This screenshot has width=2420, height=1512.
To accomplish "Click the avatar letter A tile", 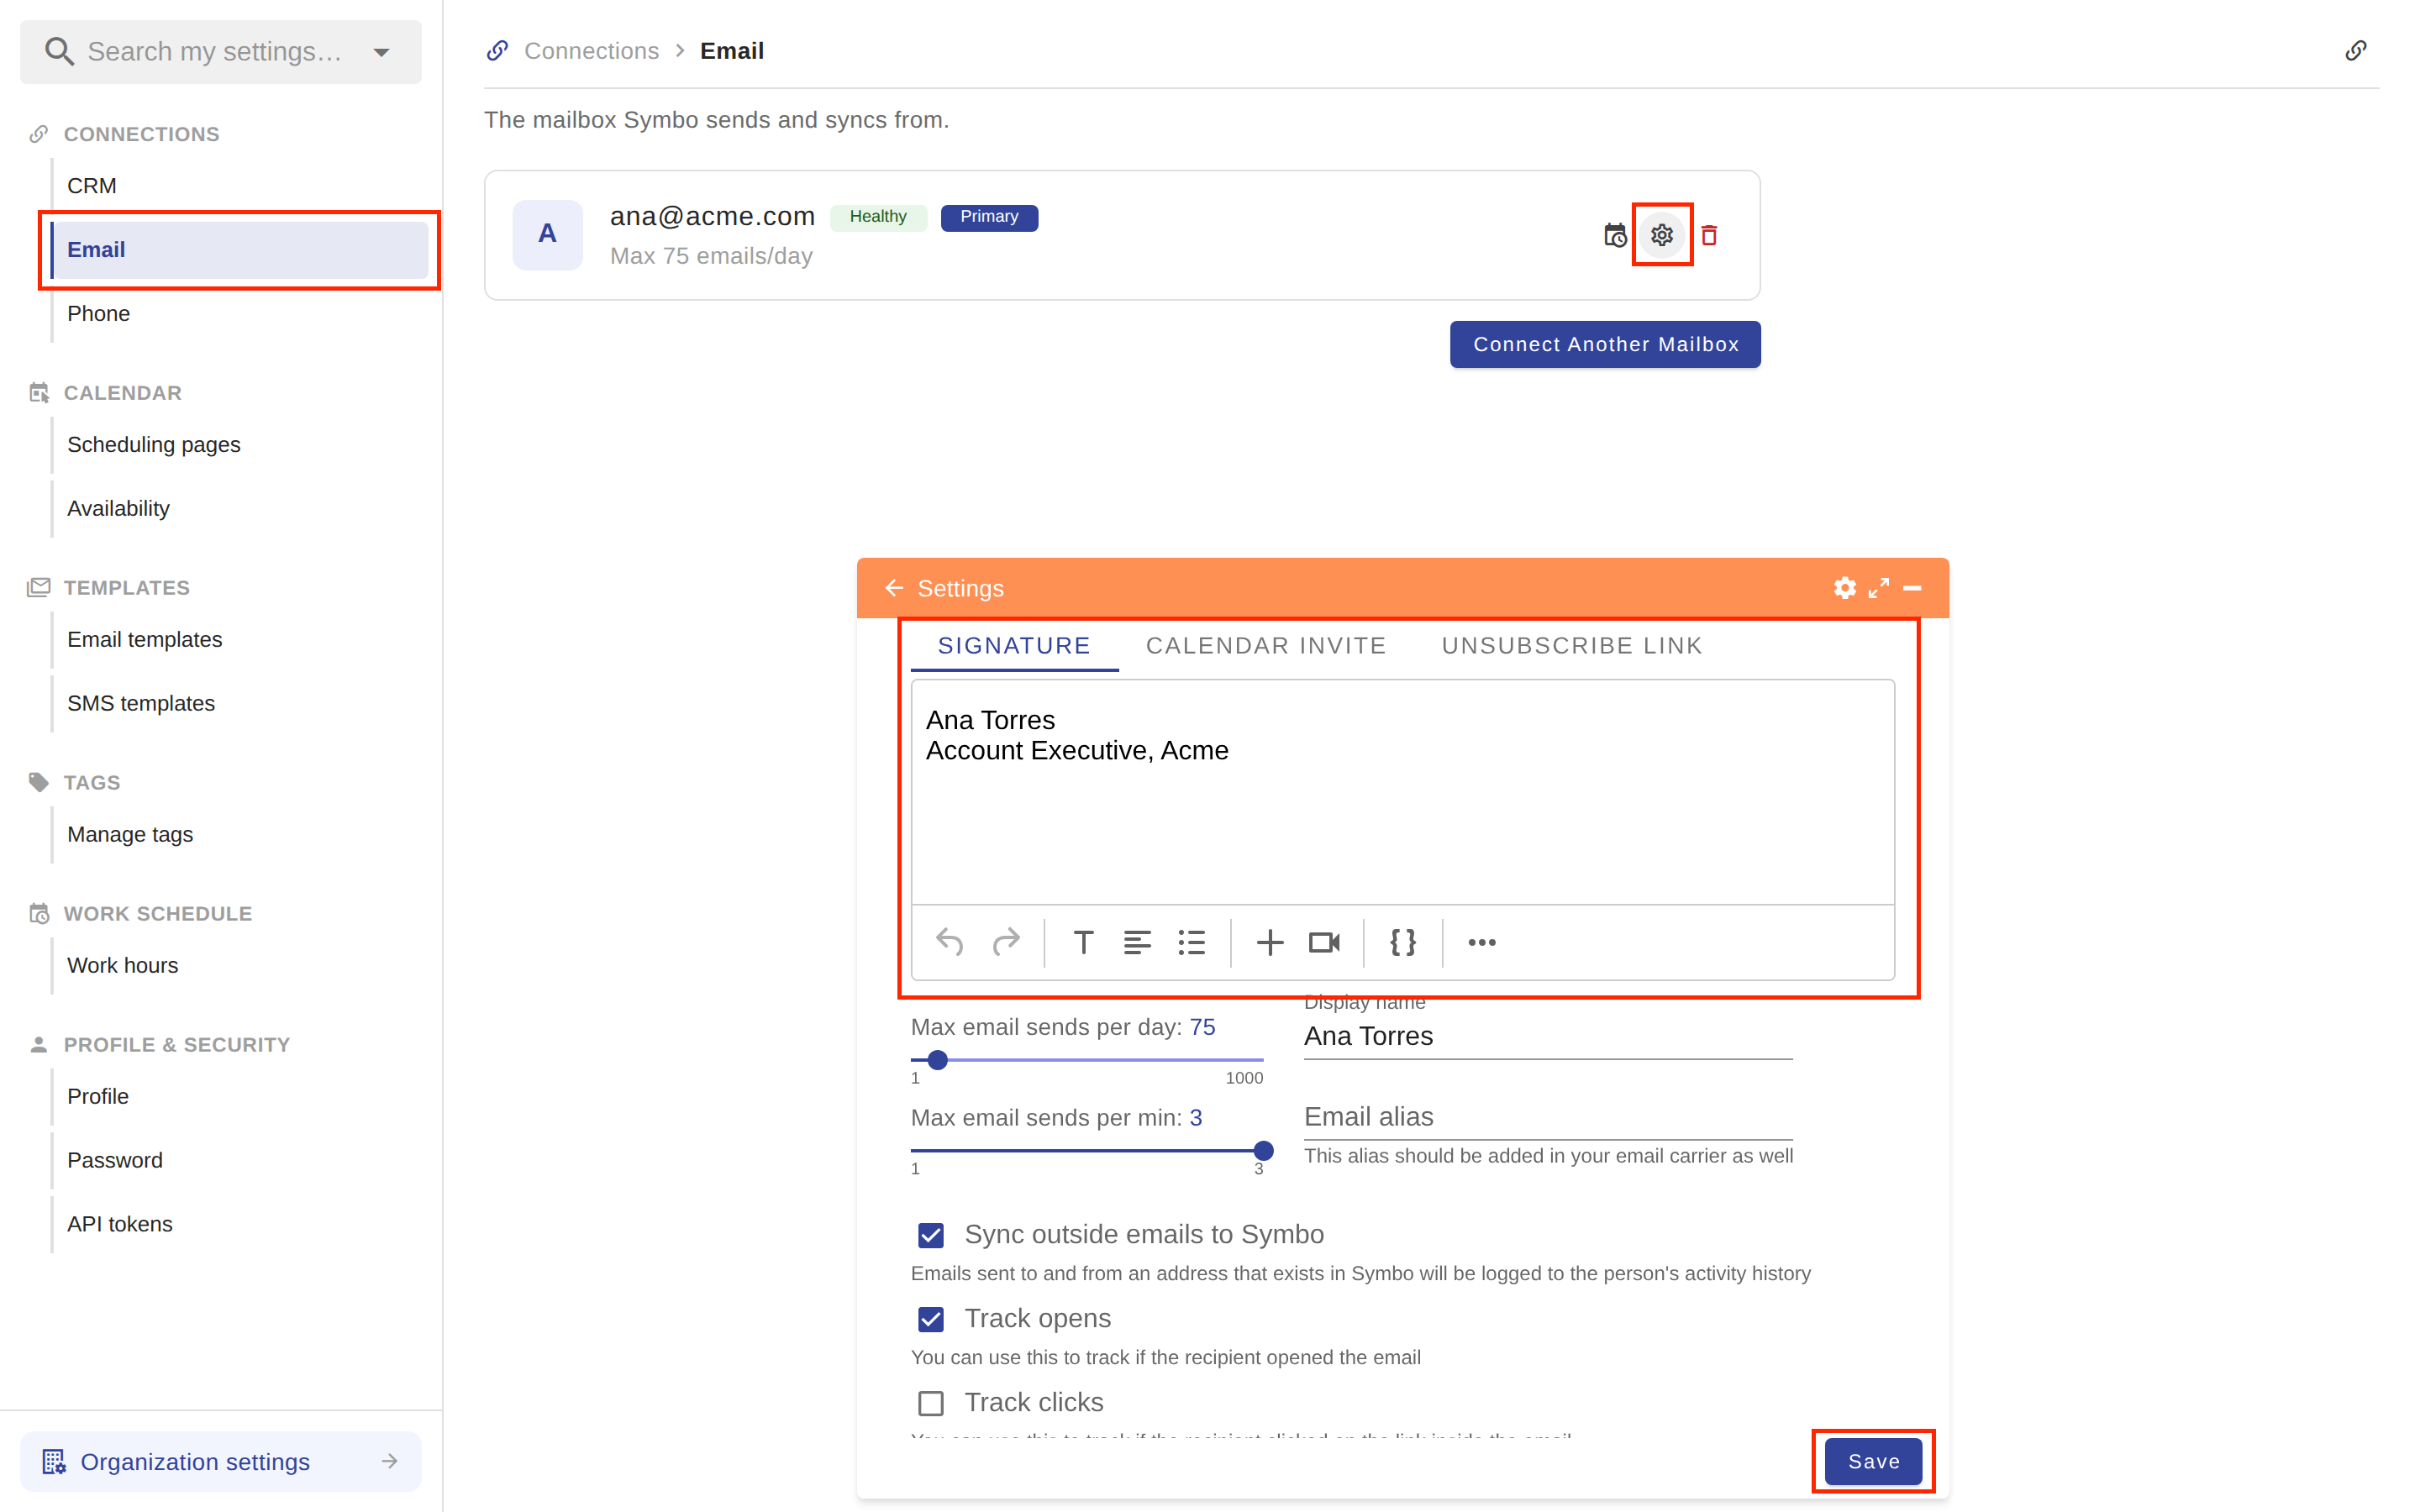I will point(547,234).
